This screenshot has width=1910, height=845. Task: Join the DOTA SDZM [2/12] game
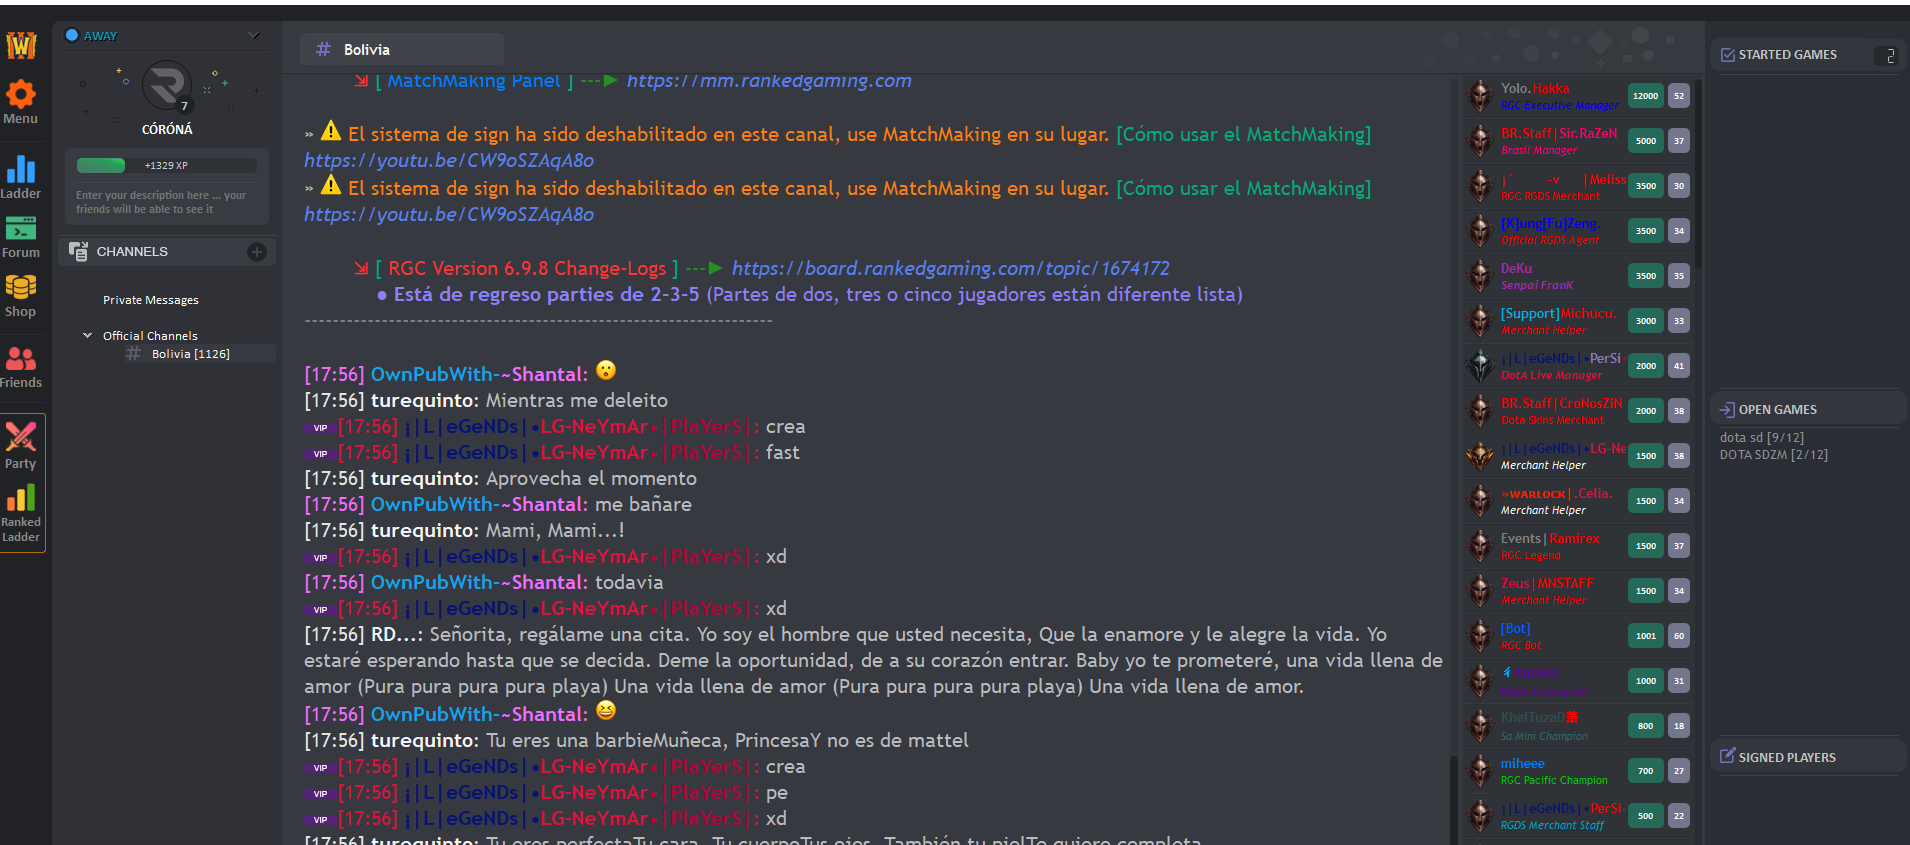1774,455
